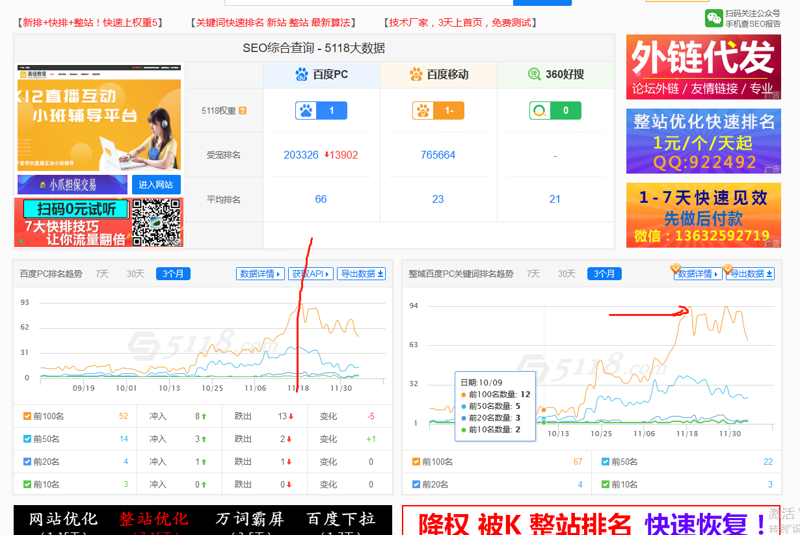This screenshot has height=535, width=800.
Task: Open 新排+快排+整站 ad link
Action: [x=89, y=22]
